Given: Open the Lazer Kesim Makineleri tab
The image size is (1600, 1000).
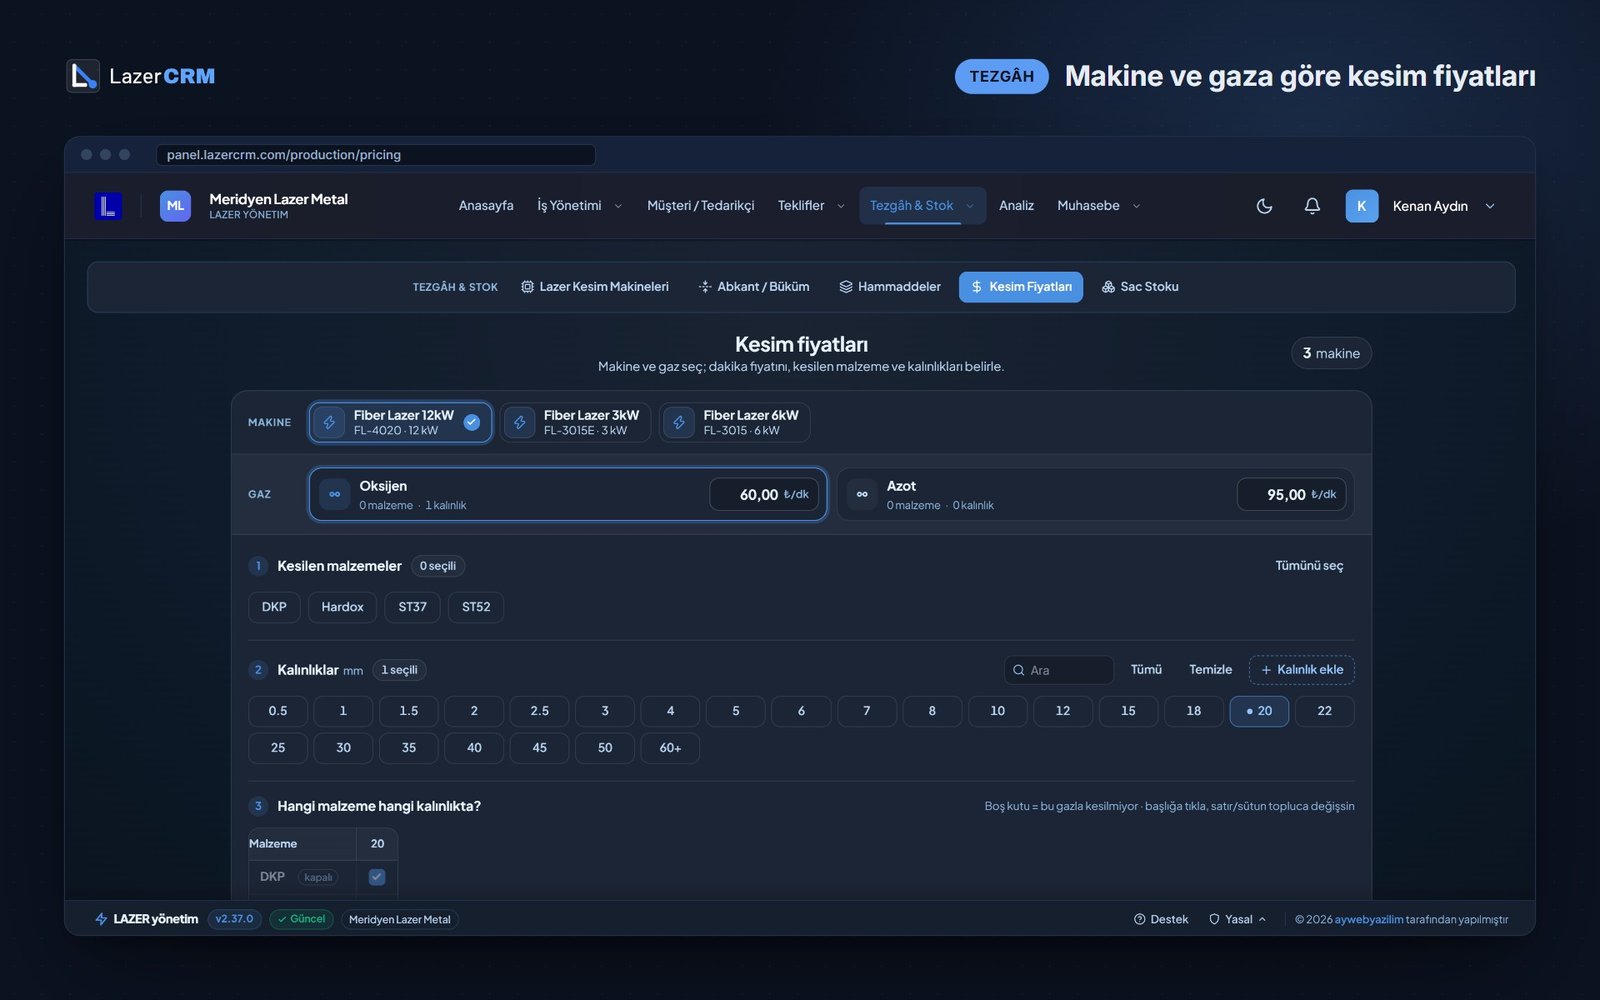Looking at the screenshot, I should pyautogui.click(x=595, y=287).
